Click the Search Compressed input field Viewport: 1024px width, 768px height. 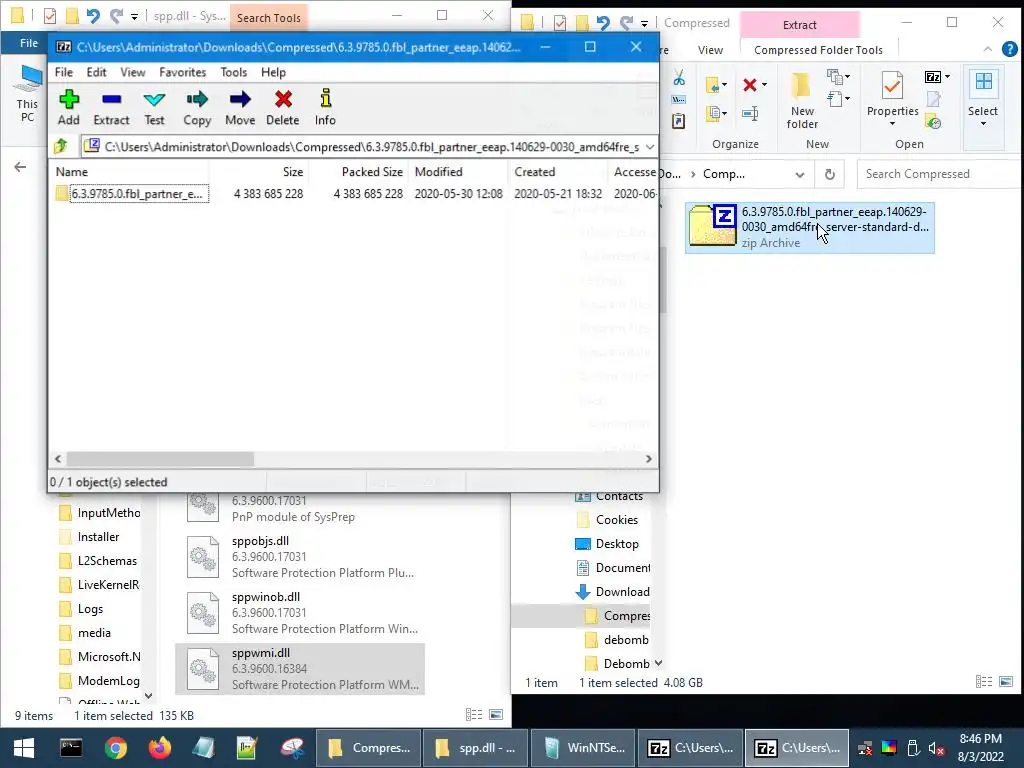point(939,174)
